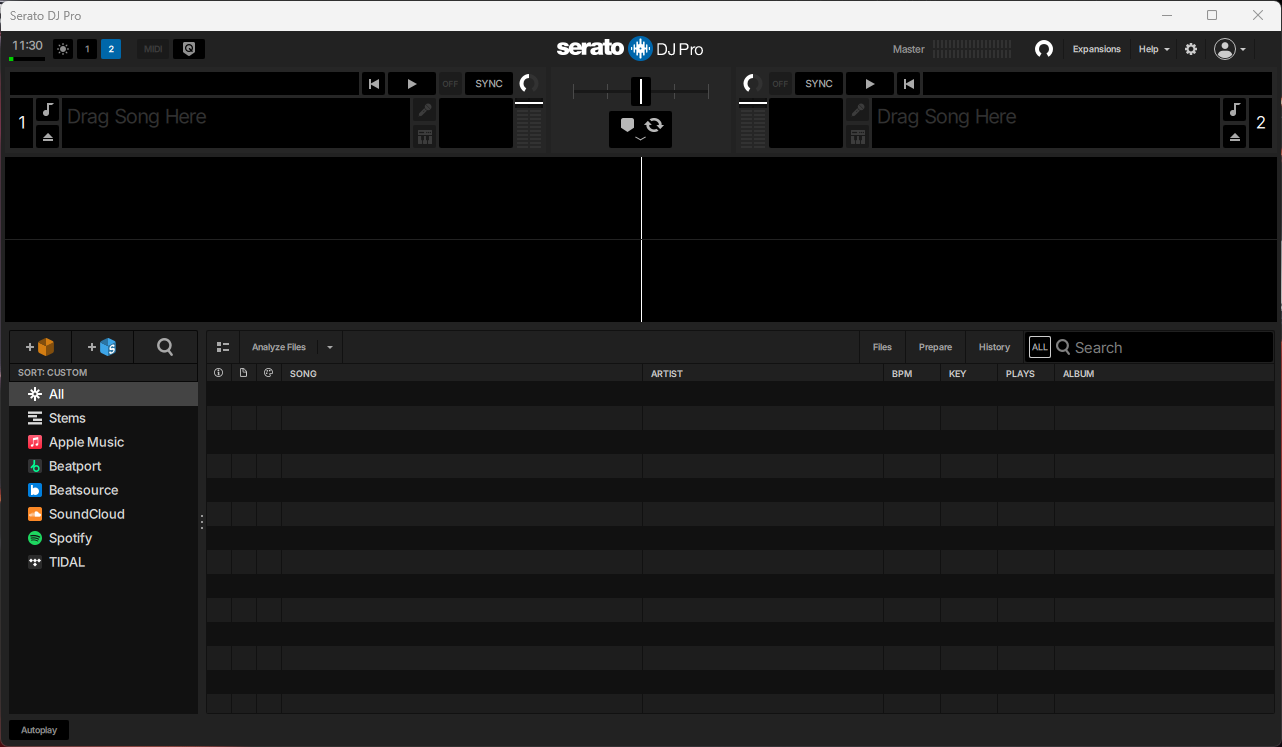Play deck 1
This screenshot has width=1282, height=747.
[412, 84]
